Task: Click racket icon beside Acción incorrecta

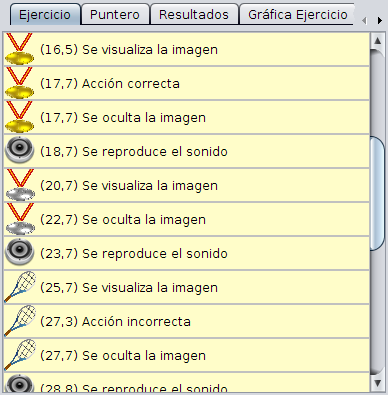Action: tap(20, 321)
